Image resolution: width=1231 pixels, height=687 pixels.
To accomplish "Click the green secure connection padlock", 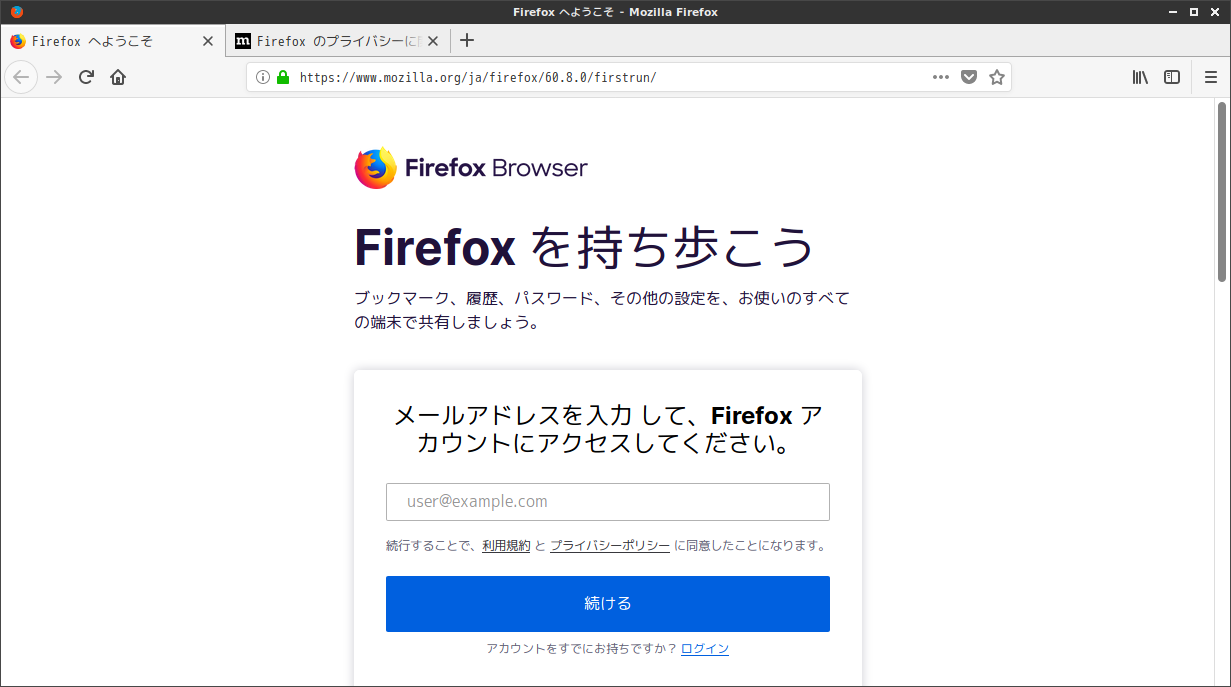I will coord(283,77).
